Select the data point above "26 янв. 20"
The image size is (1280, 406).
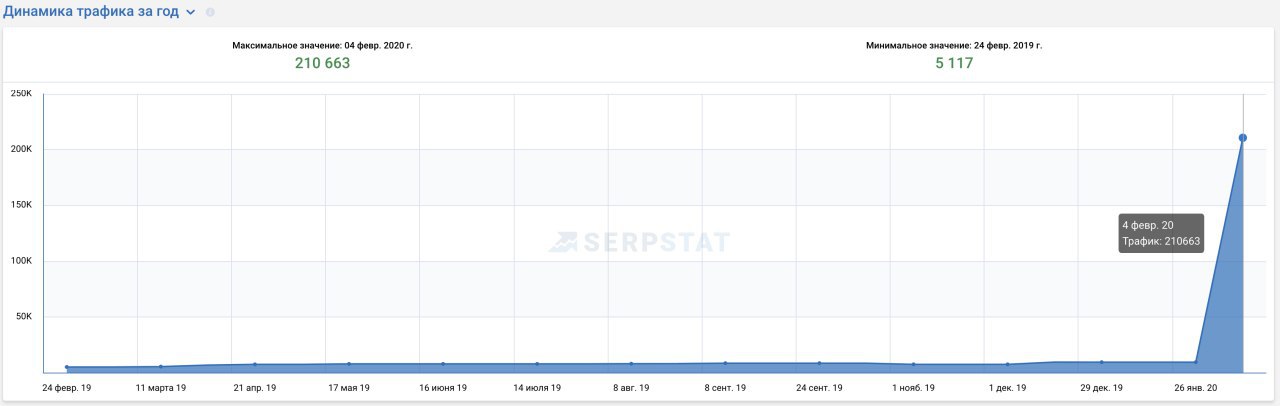[x=1195, y=362]
